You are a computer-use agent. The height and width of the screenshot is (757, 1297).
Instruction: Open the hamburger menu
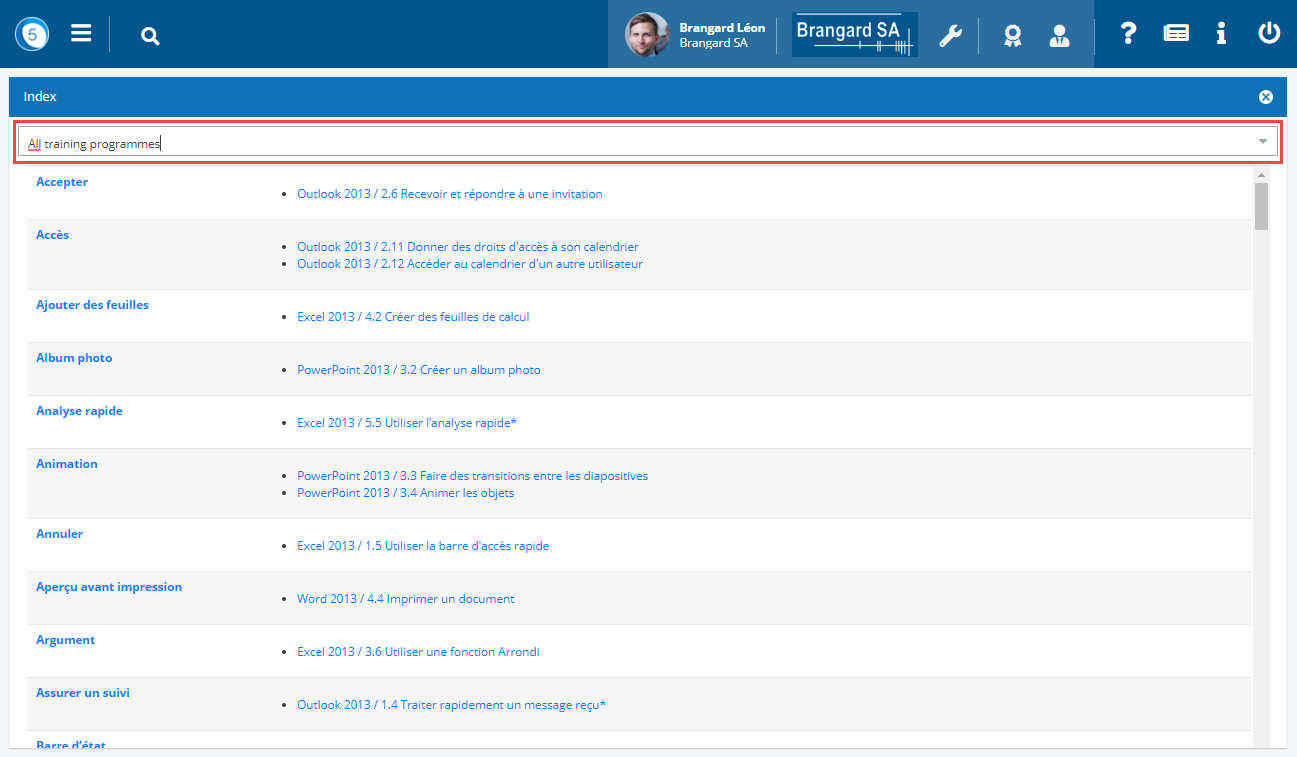coord(81,34)
